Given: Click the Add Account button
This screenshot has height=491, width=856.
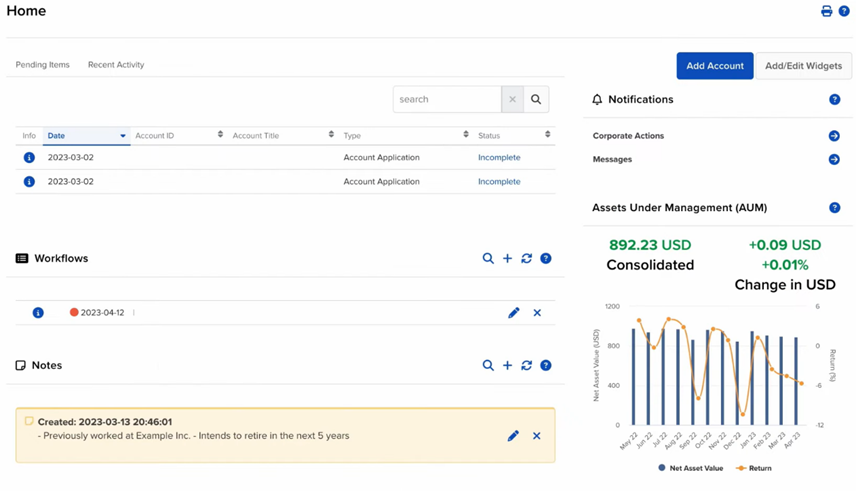Looking at the screenshot, I should [x=714, y=66].
